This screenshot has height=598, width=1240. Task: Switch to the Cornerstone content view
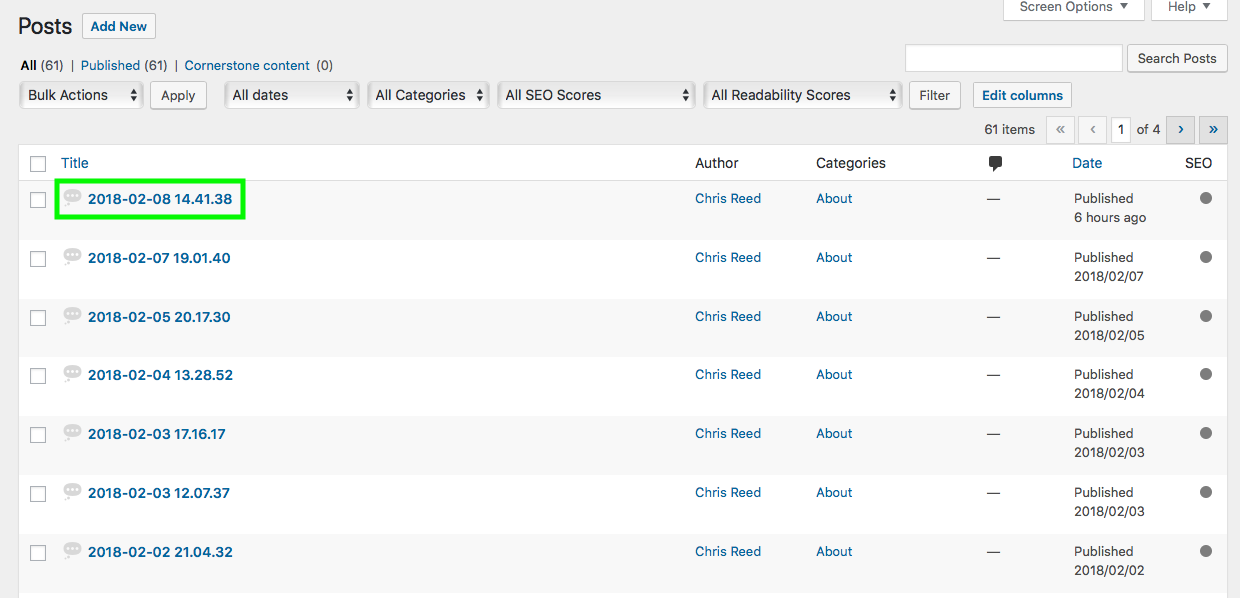[247, 65]
